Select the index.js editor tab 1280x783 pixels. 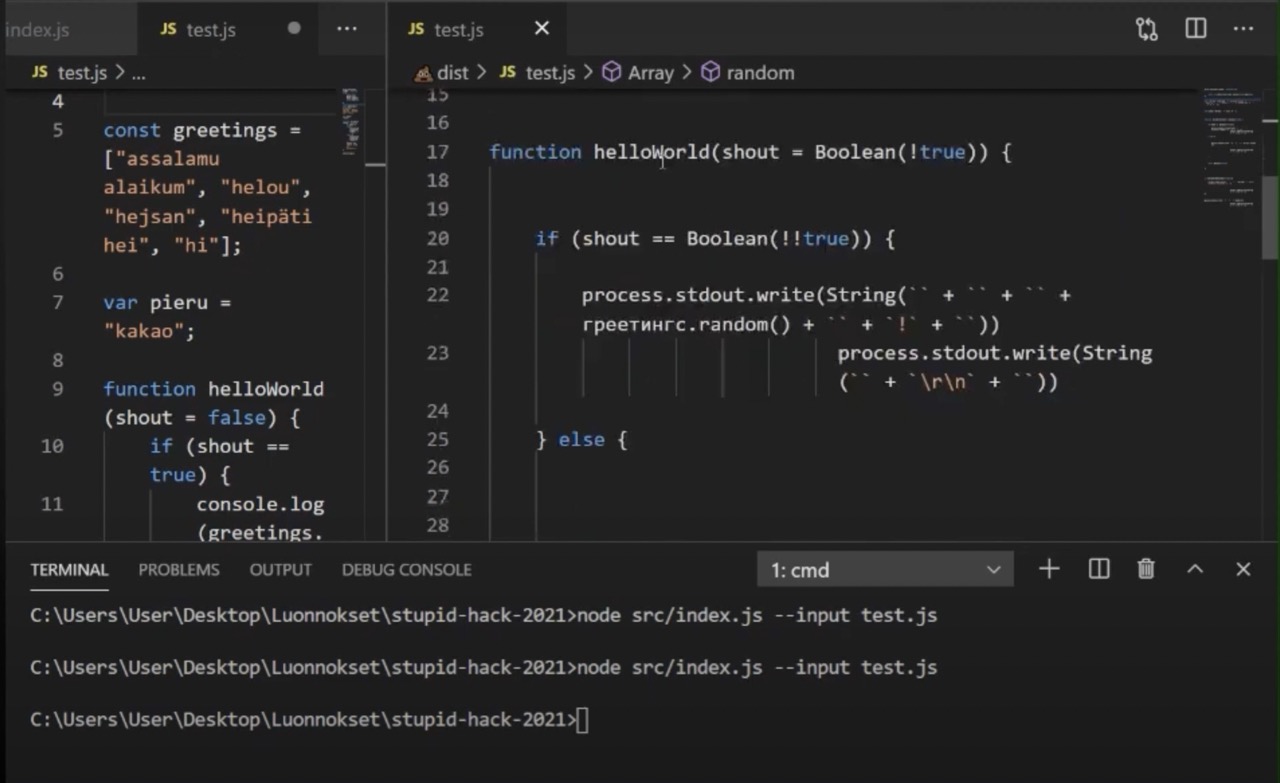40,30
